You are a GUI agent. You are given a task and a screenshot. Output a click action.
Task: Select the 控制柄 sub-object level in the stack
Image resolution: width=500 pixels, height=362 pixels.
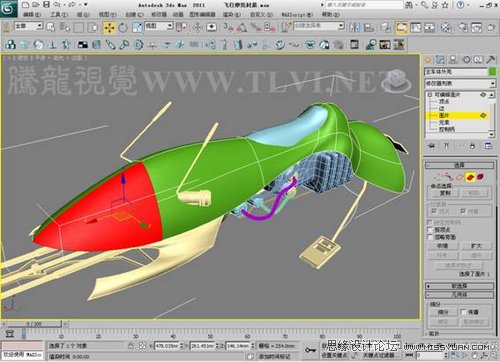point(447,129)
